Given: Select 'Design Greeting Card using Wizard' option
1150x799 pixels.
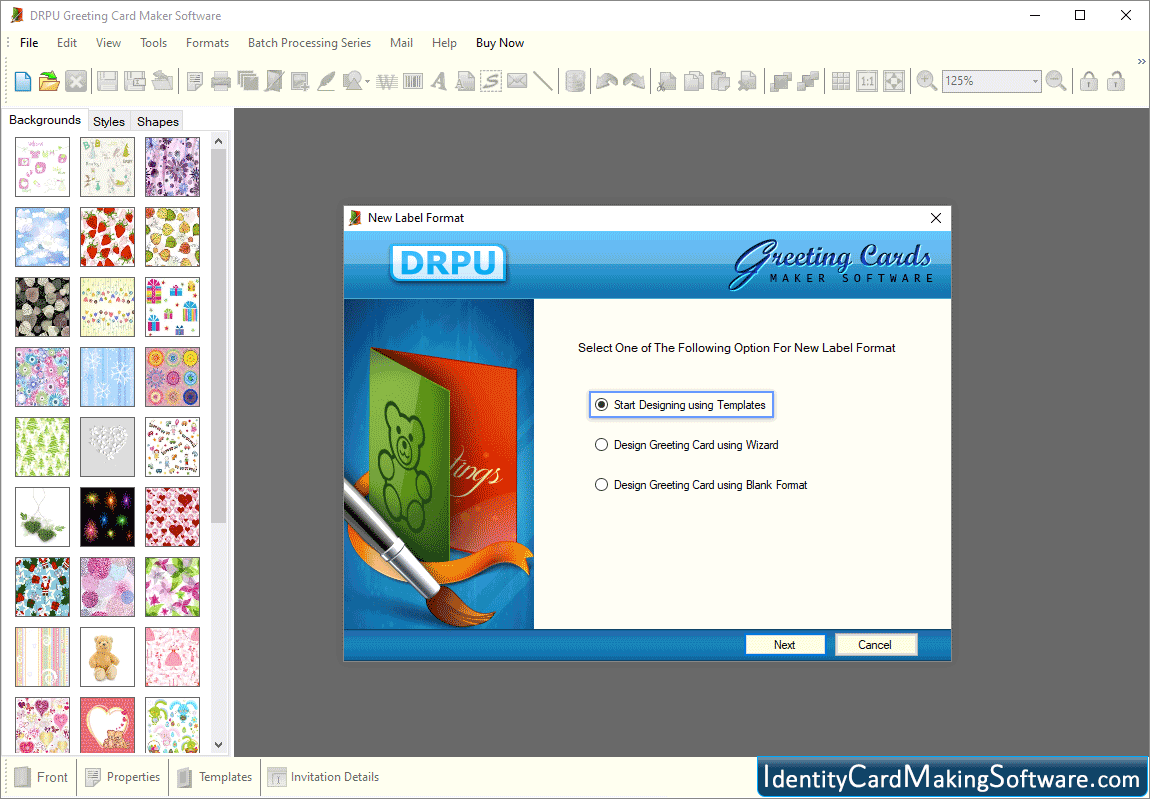Looking at the screenshot, I should tap(686, 445).
